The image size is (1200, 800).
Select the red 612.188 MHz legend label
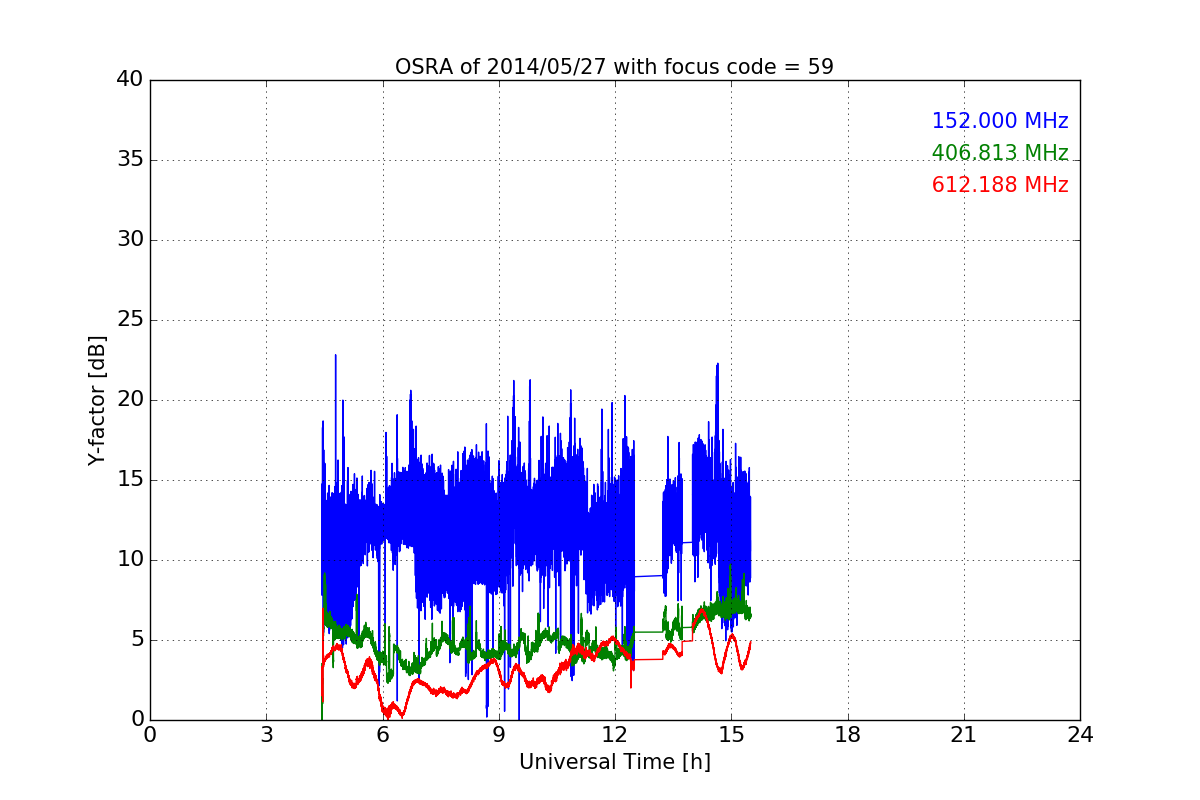pos(1000,185)
